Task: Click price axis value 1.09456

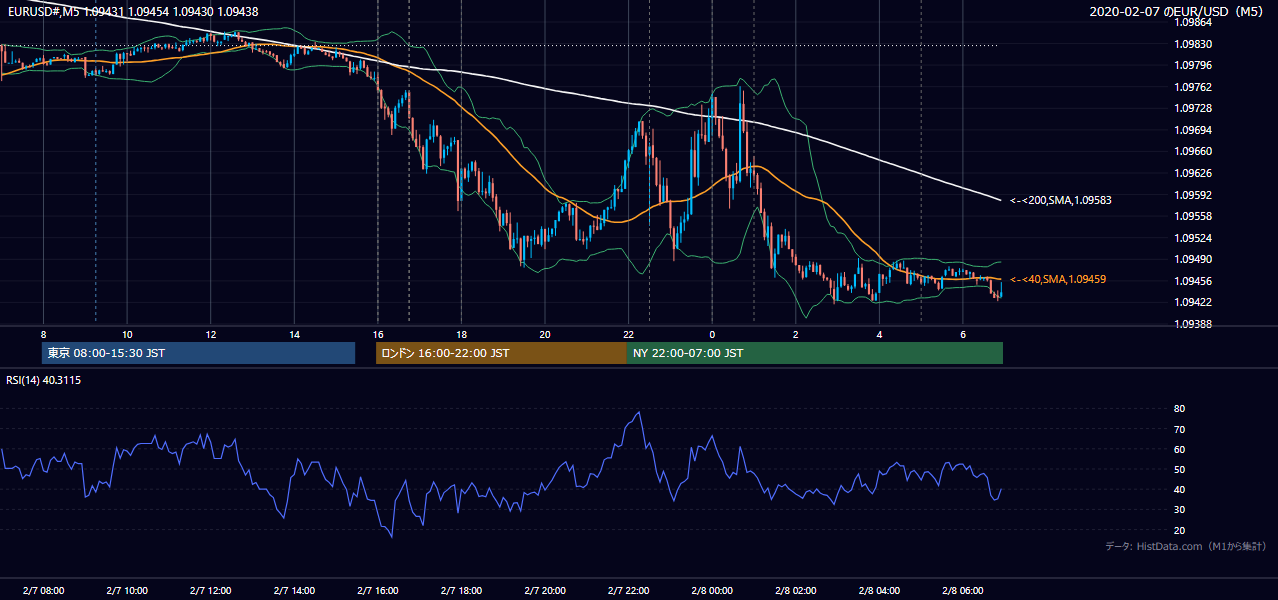Action: pyautogui.click(x=1193, y=281)
